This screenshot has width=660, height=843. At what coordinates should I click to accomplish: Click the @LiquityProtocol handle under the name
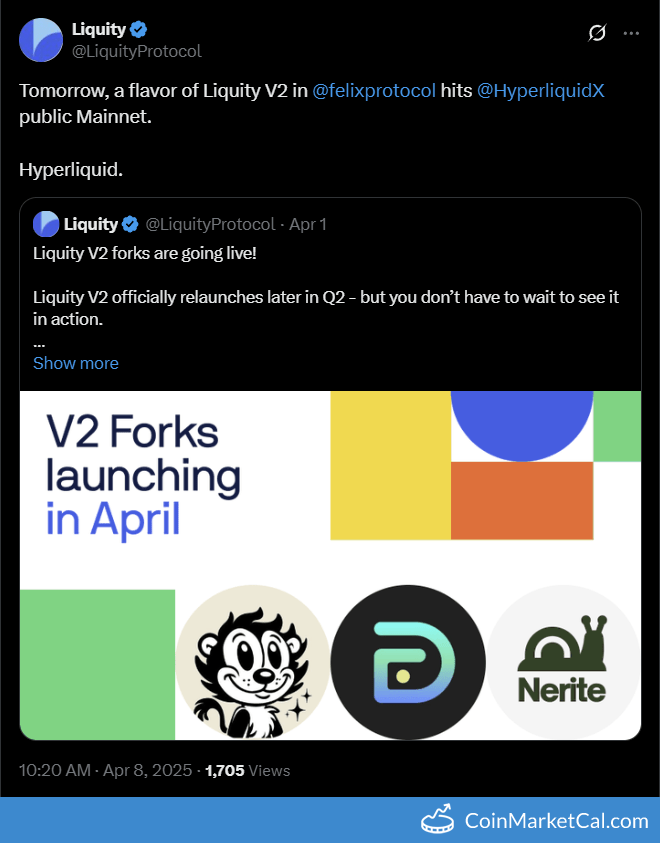point(136,51)
